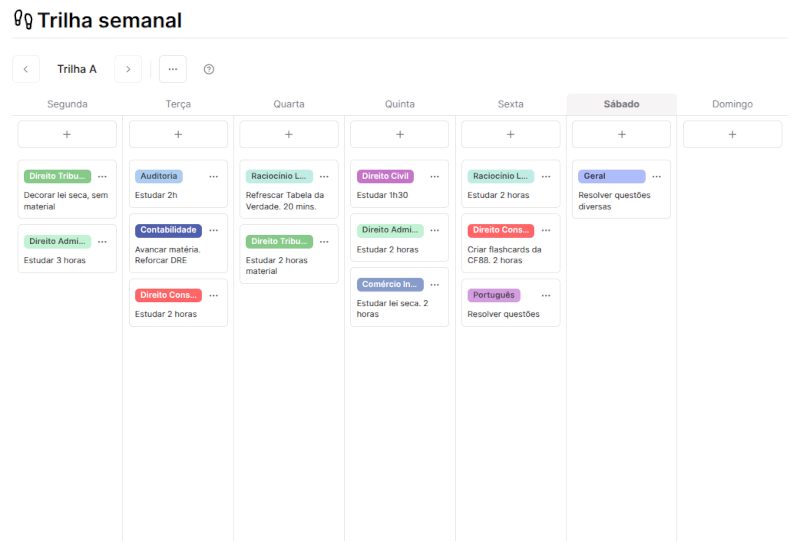
Task: Open options on Geral card
Action: click(656, 176)
